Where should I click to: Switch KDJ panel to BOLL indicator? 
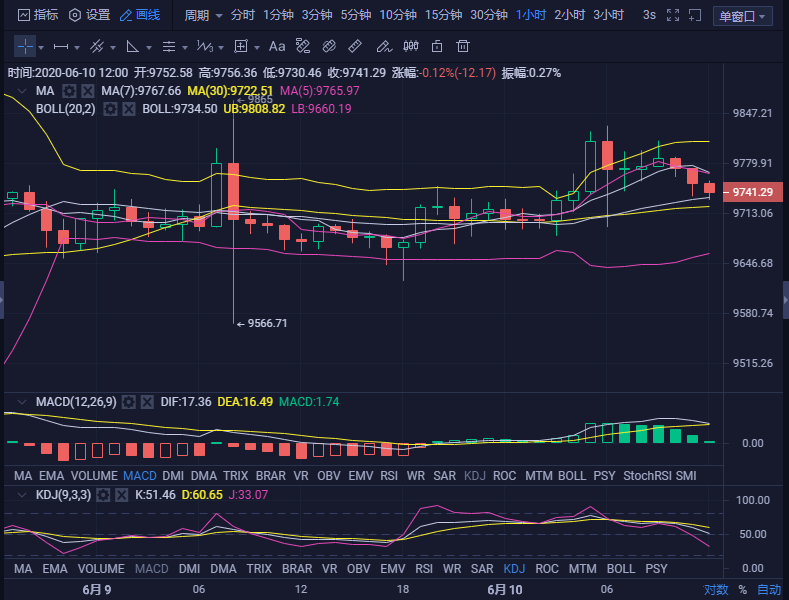click(621, 569)
